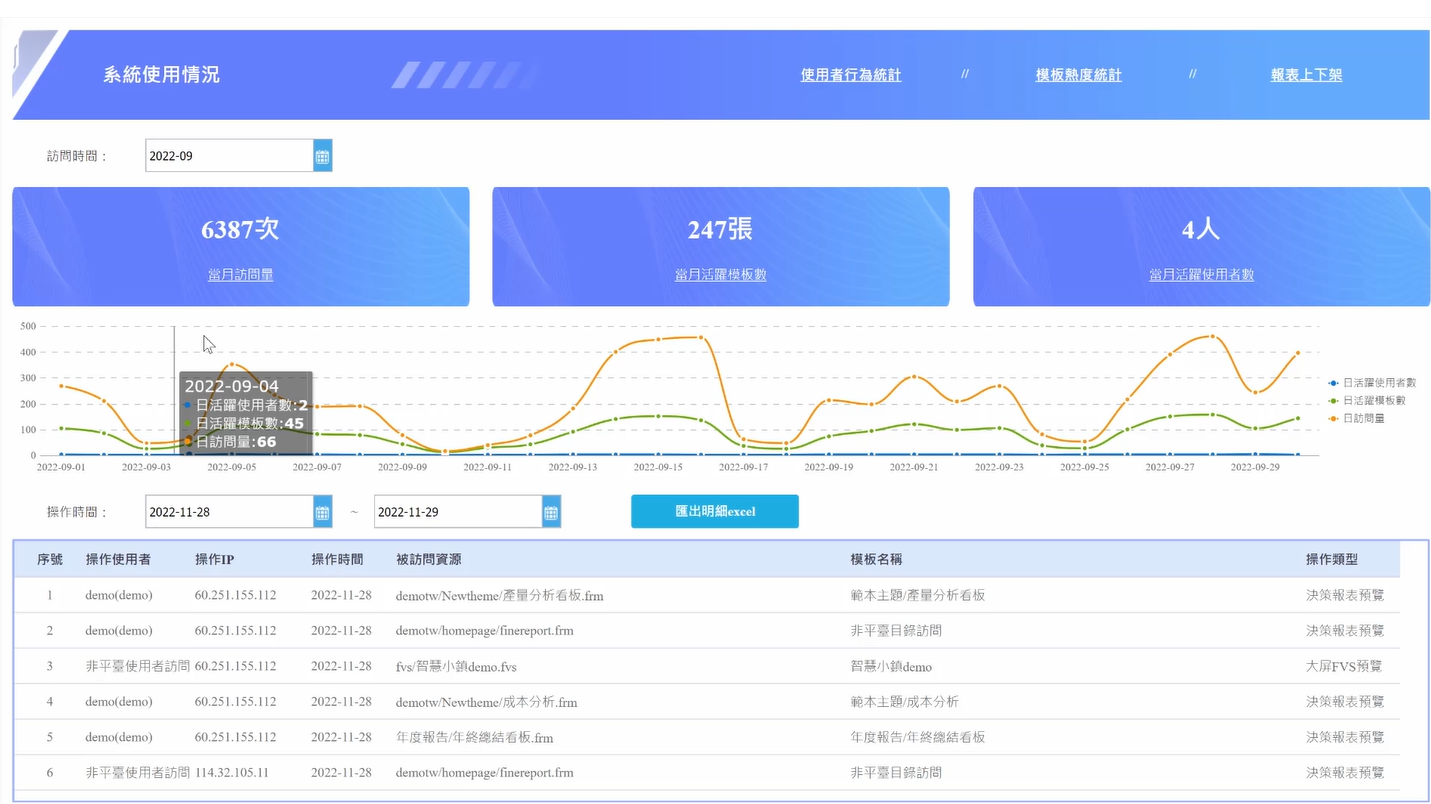
Task: Click 範本主題/成本分析 template name
Action: pyautogui.click(x=905, y=702)
